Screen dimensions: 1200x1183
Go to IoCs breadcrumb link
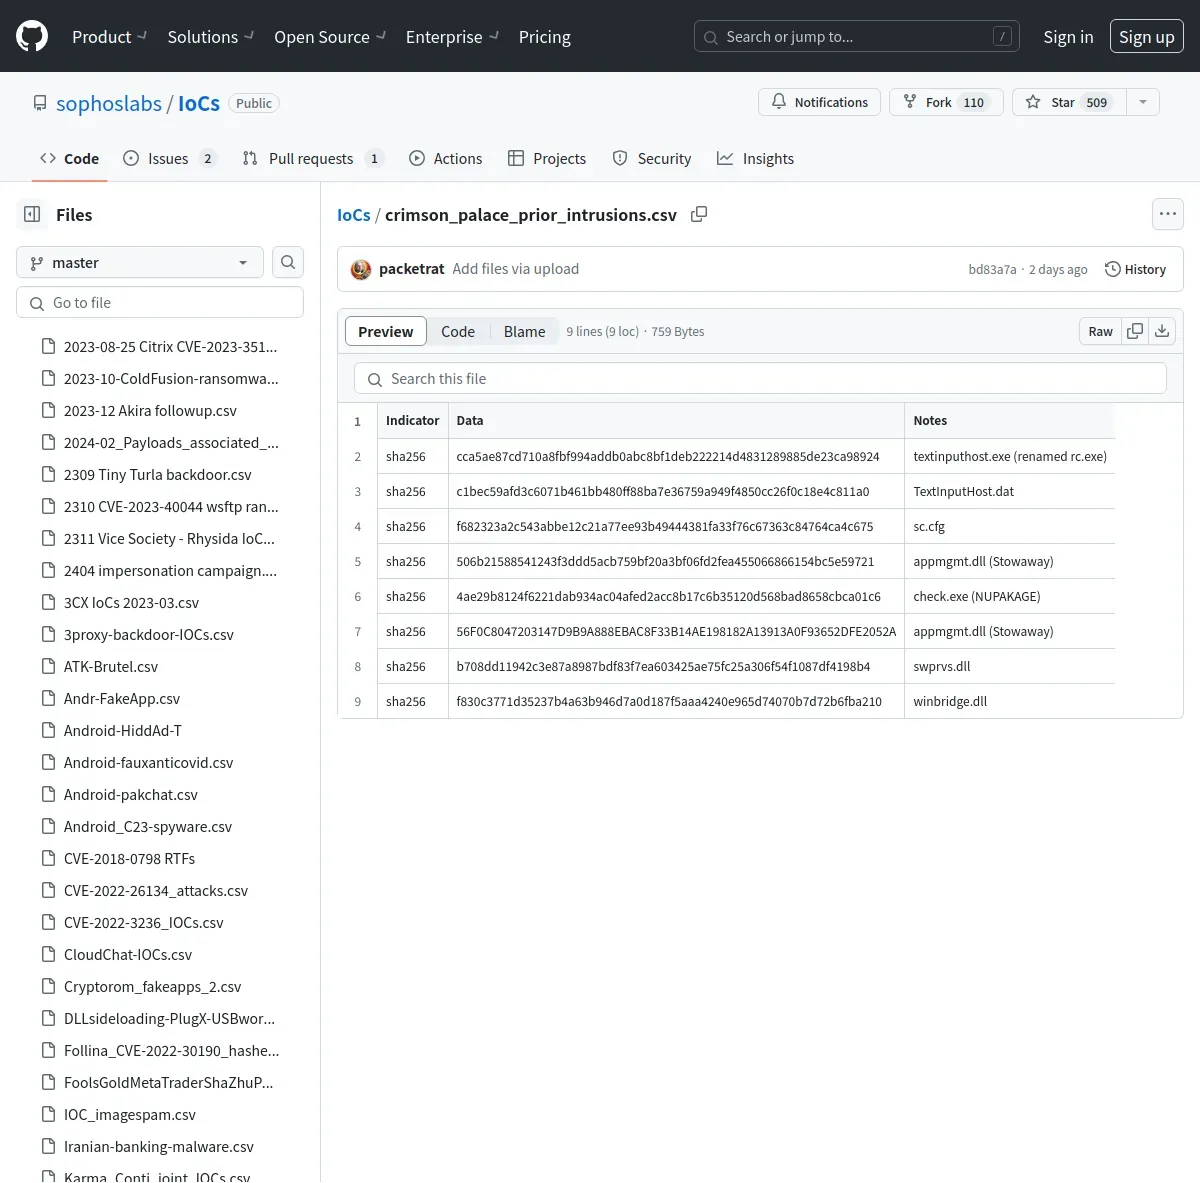(x=354, y=215)
